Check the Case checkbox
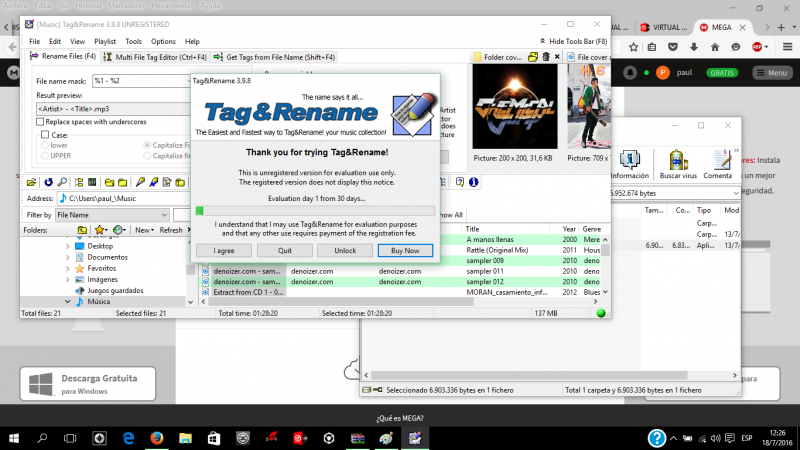The height and width of the screenshot is (450, 800). pyautogui.click(x=45, y=135)
